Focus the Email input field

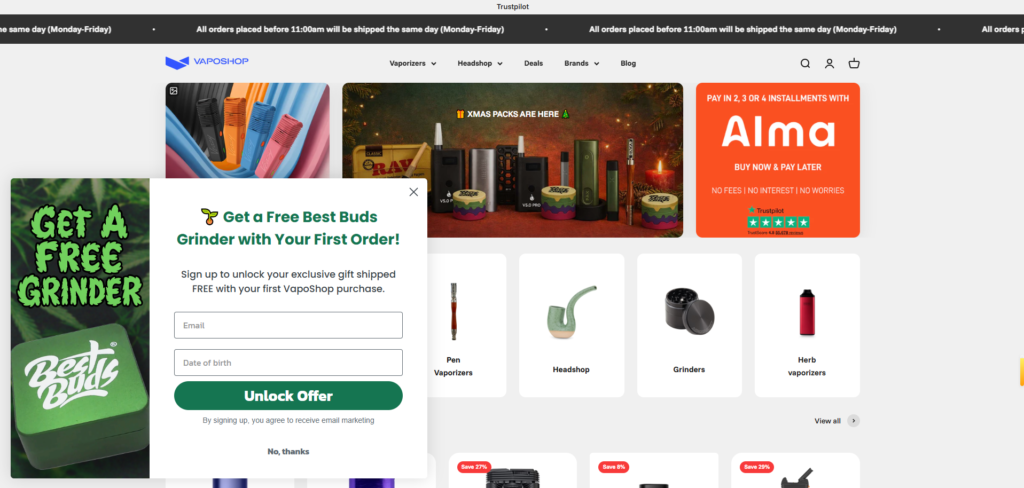pyautogui.click(x=288, y=325)
